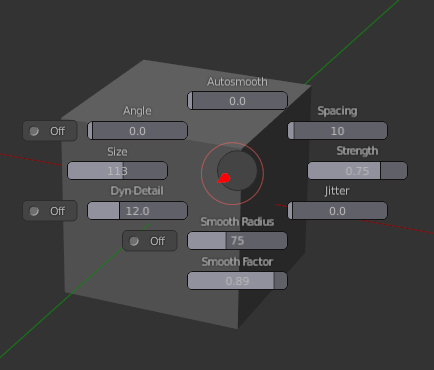Click the pie menu center circle
This screenshot has height=370, width=434.
point(237,171)
